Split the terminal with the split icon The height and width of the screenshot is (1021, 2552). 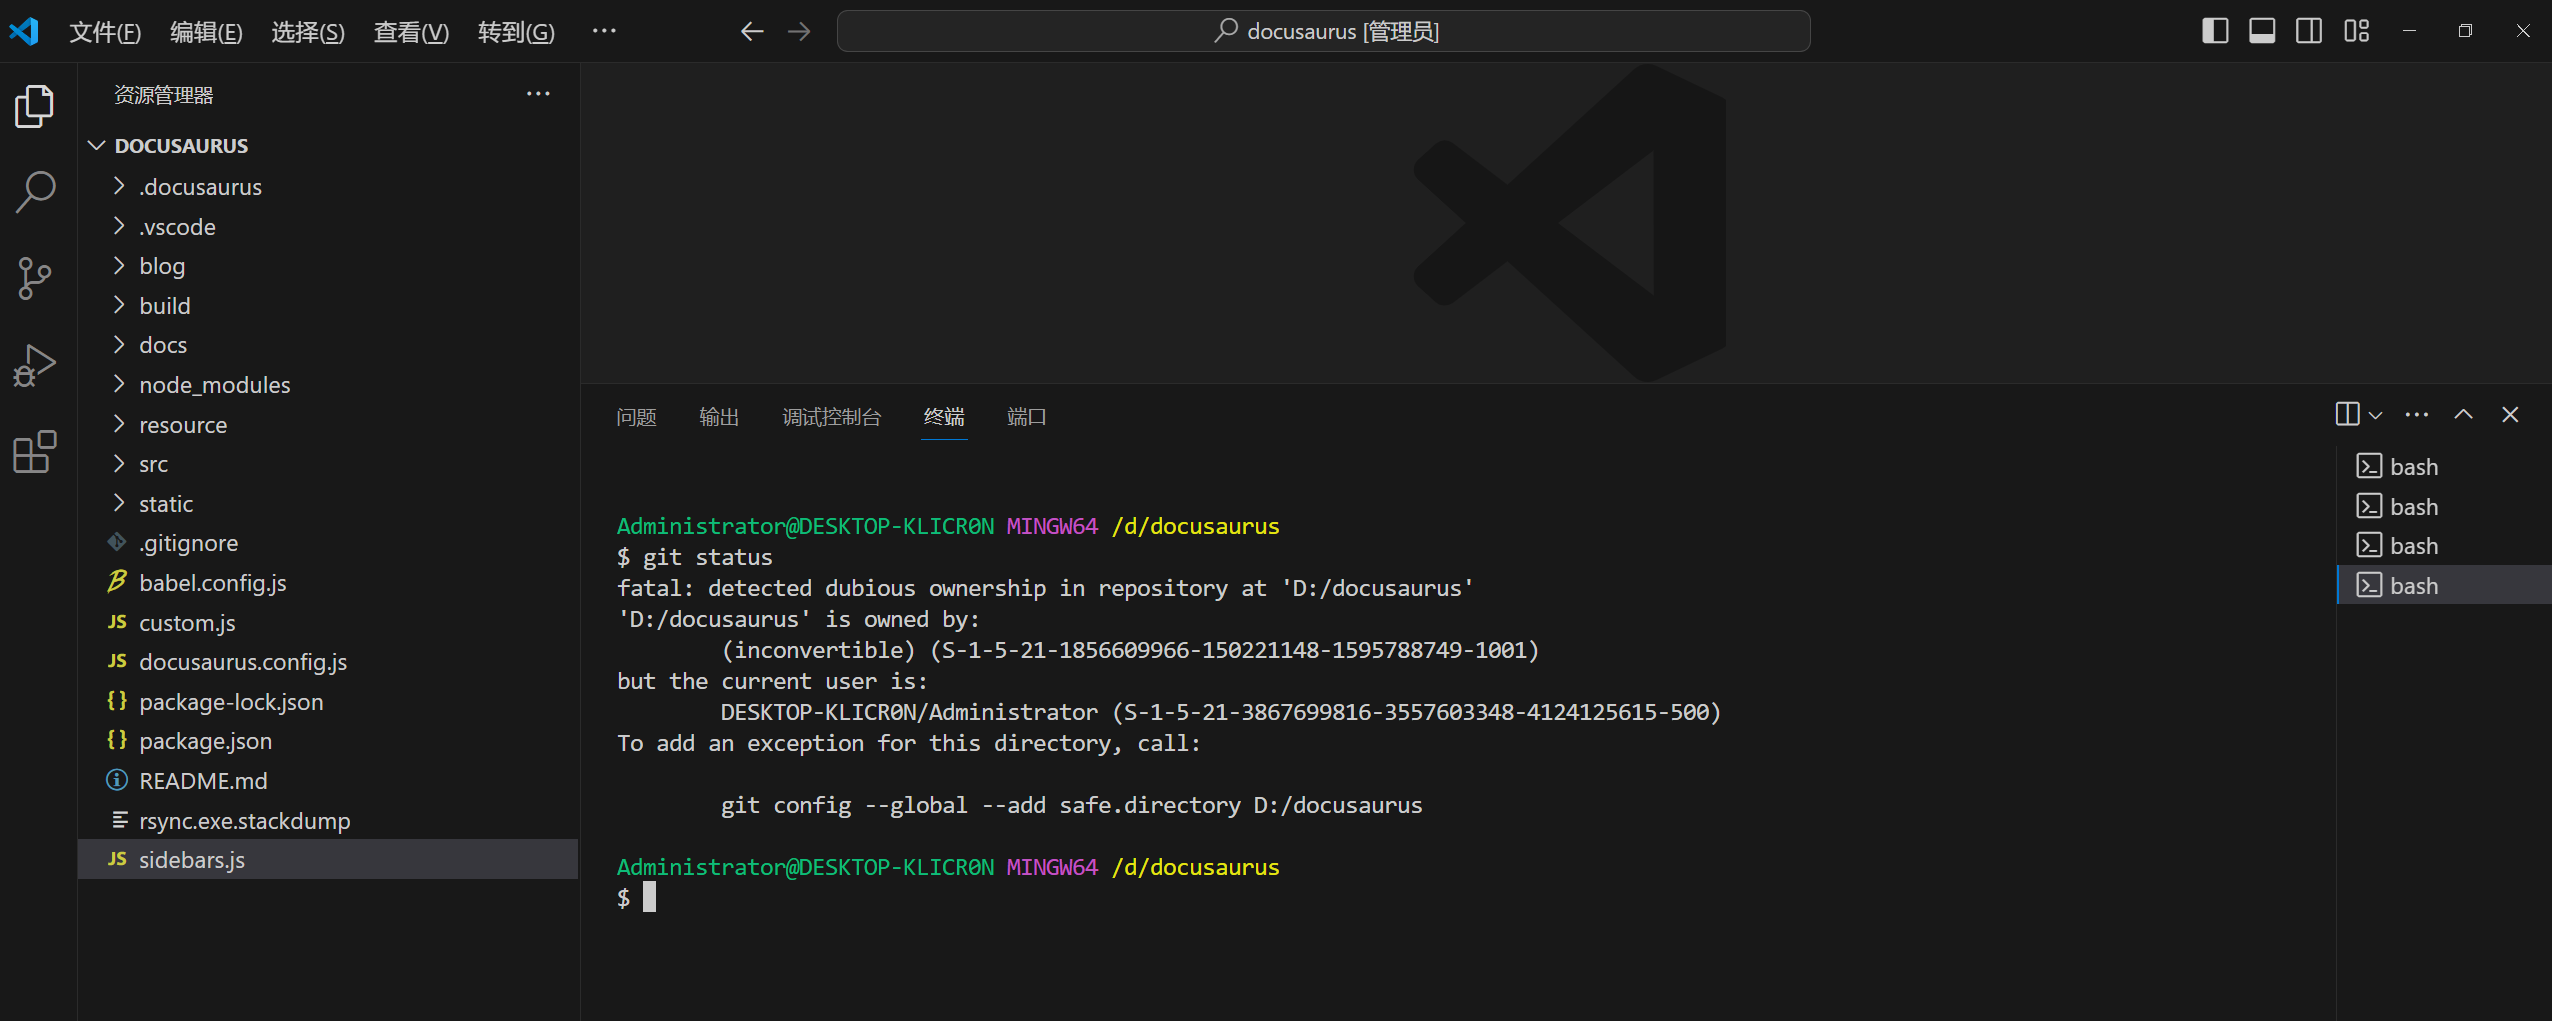2347,414
